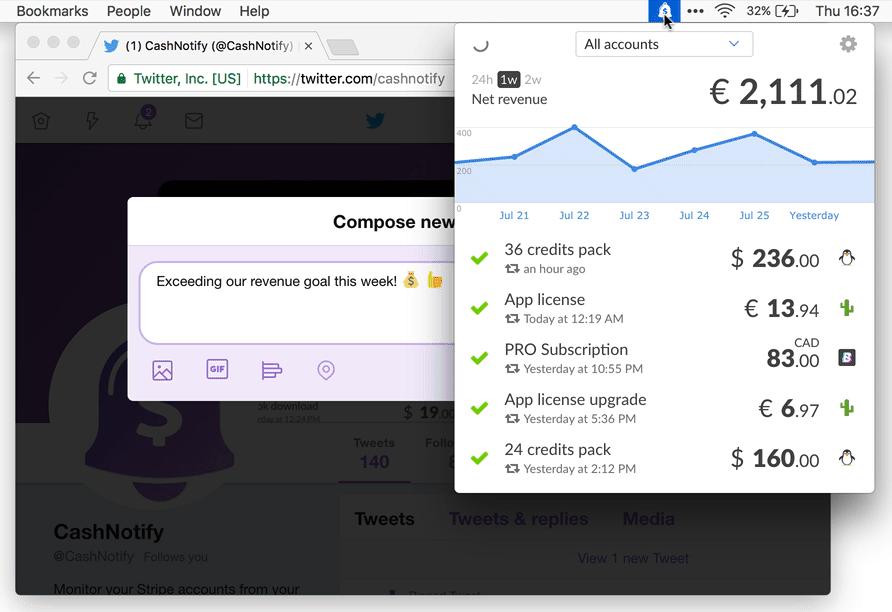This screenshot has width=892, height=612.
Task: Expand the All accounts dropdown
Action: (x=664, y=44)
